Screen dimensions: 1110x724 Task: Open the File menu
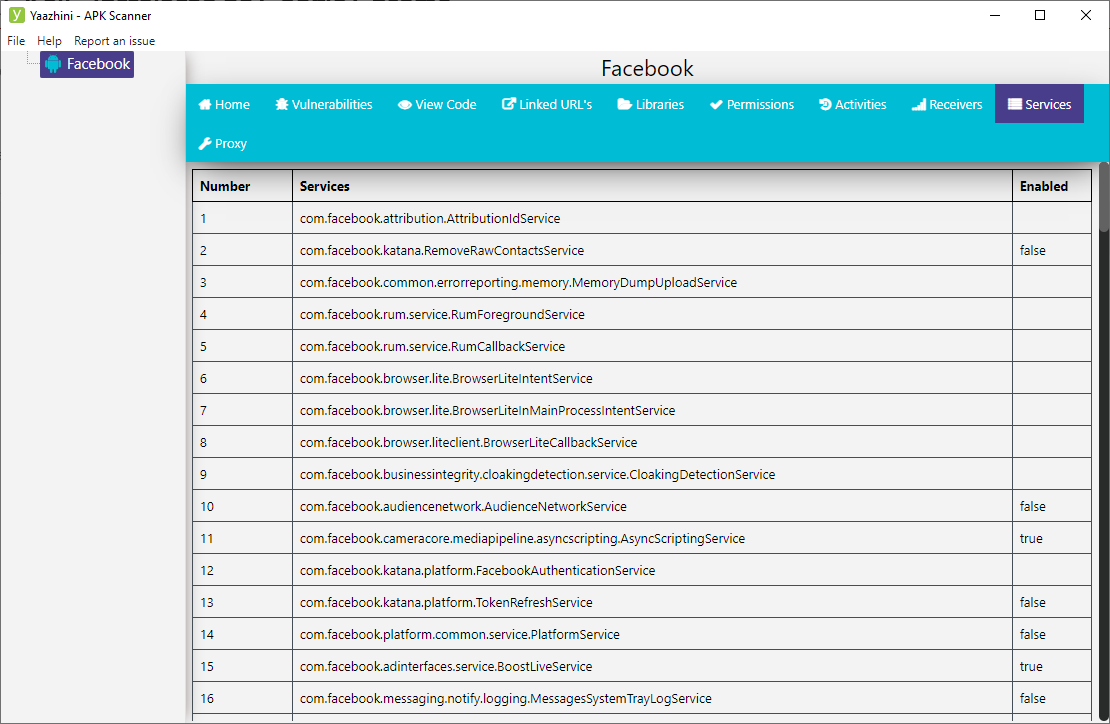(x=16, y=41)
